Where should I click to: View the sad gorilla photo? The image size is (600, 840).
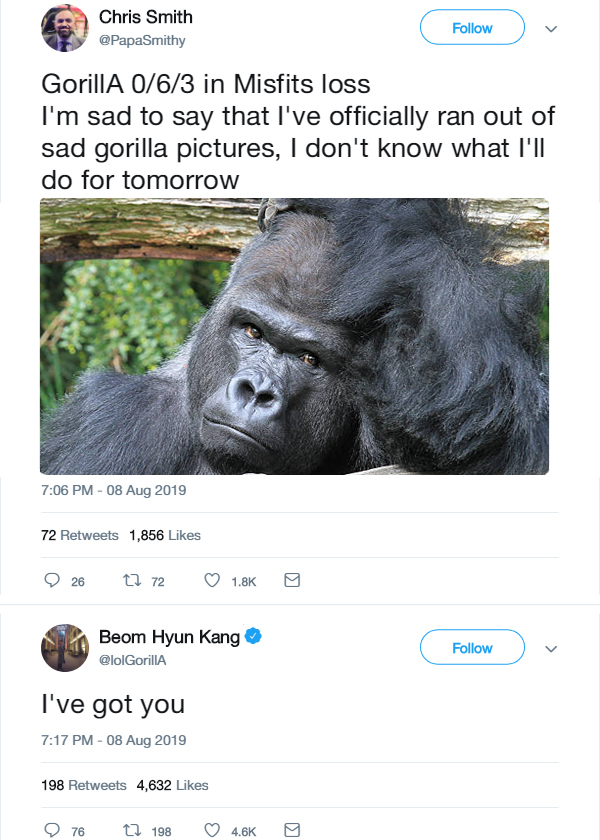coord(294,336)
